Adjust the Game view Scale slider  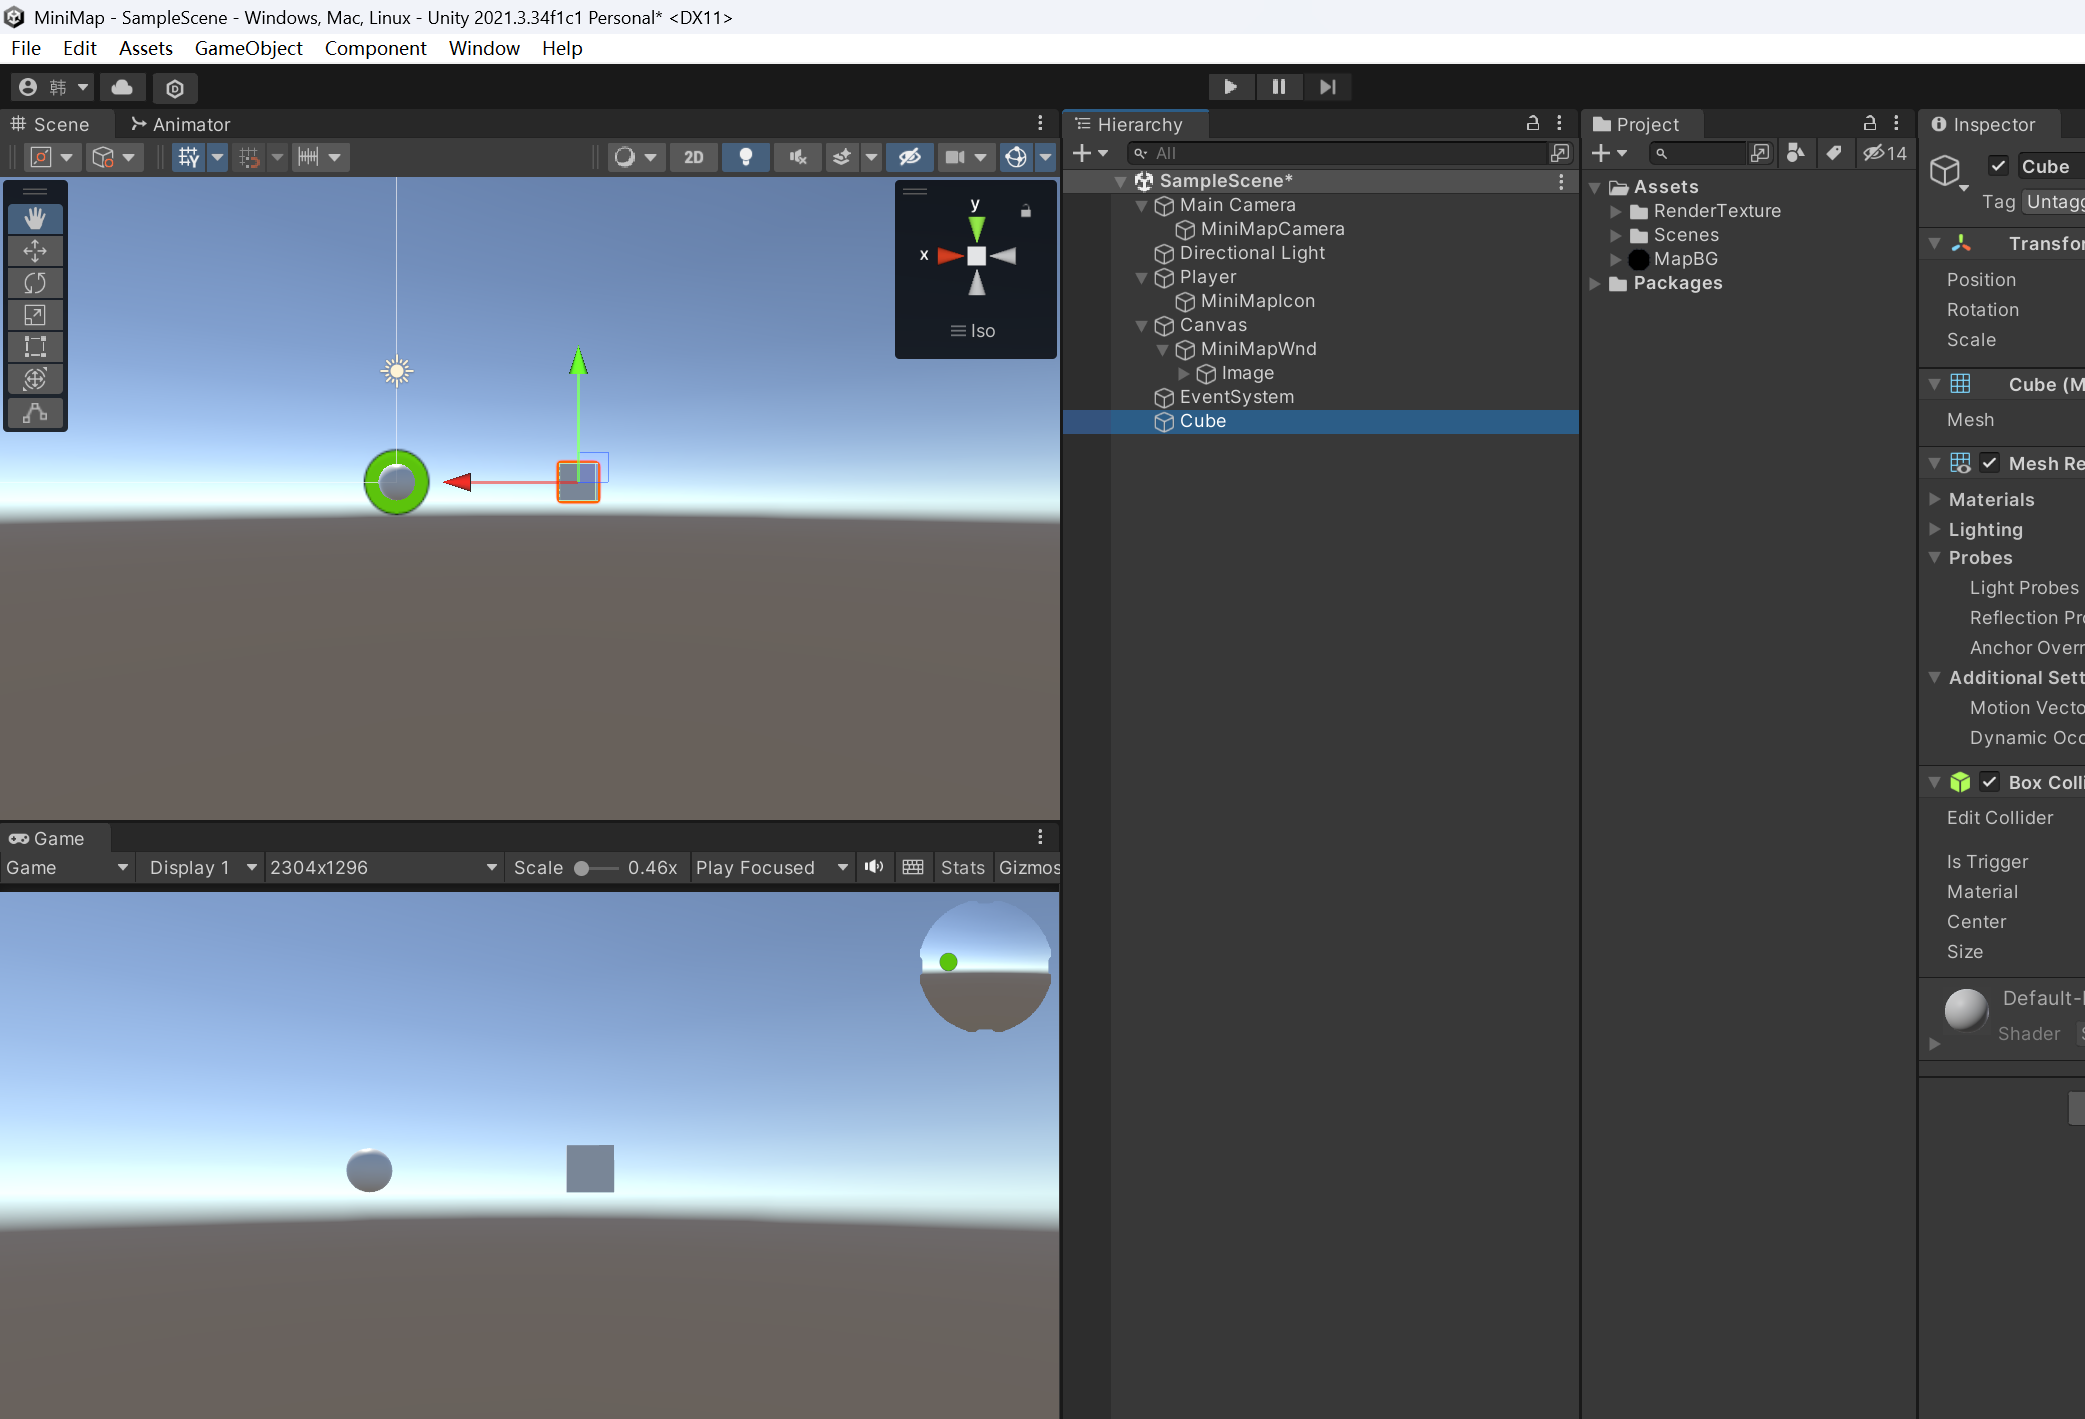[x=582, y=868]
